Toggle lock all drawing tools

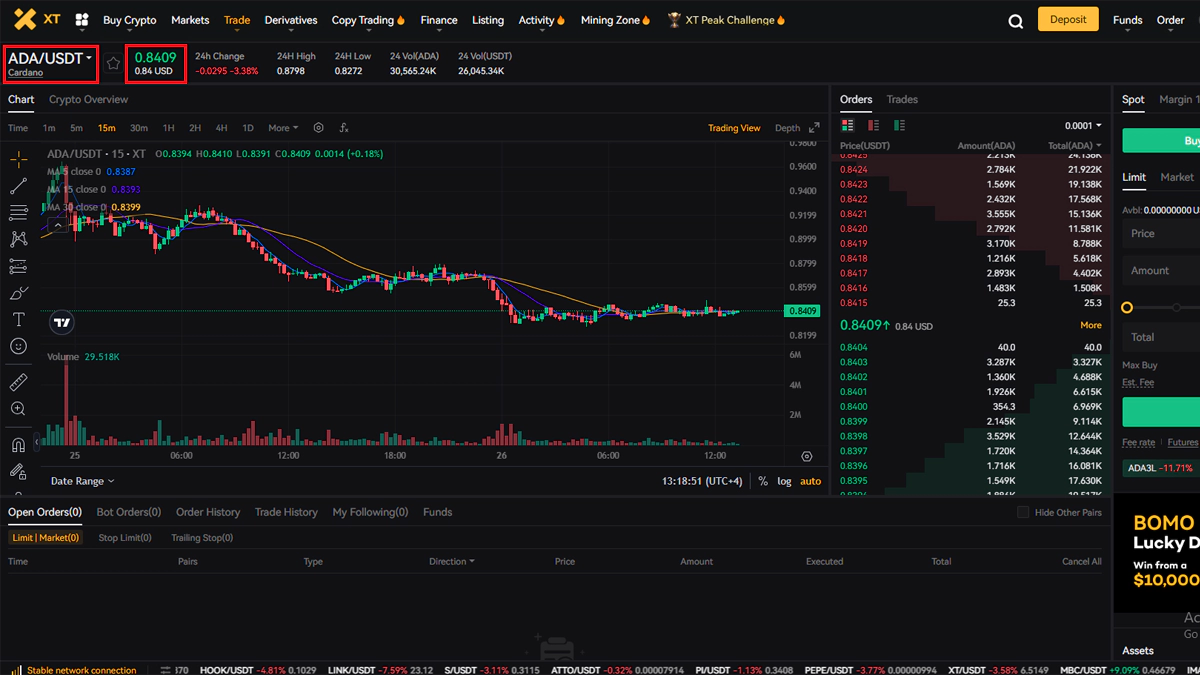point(18,471)
